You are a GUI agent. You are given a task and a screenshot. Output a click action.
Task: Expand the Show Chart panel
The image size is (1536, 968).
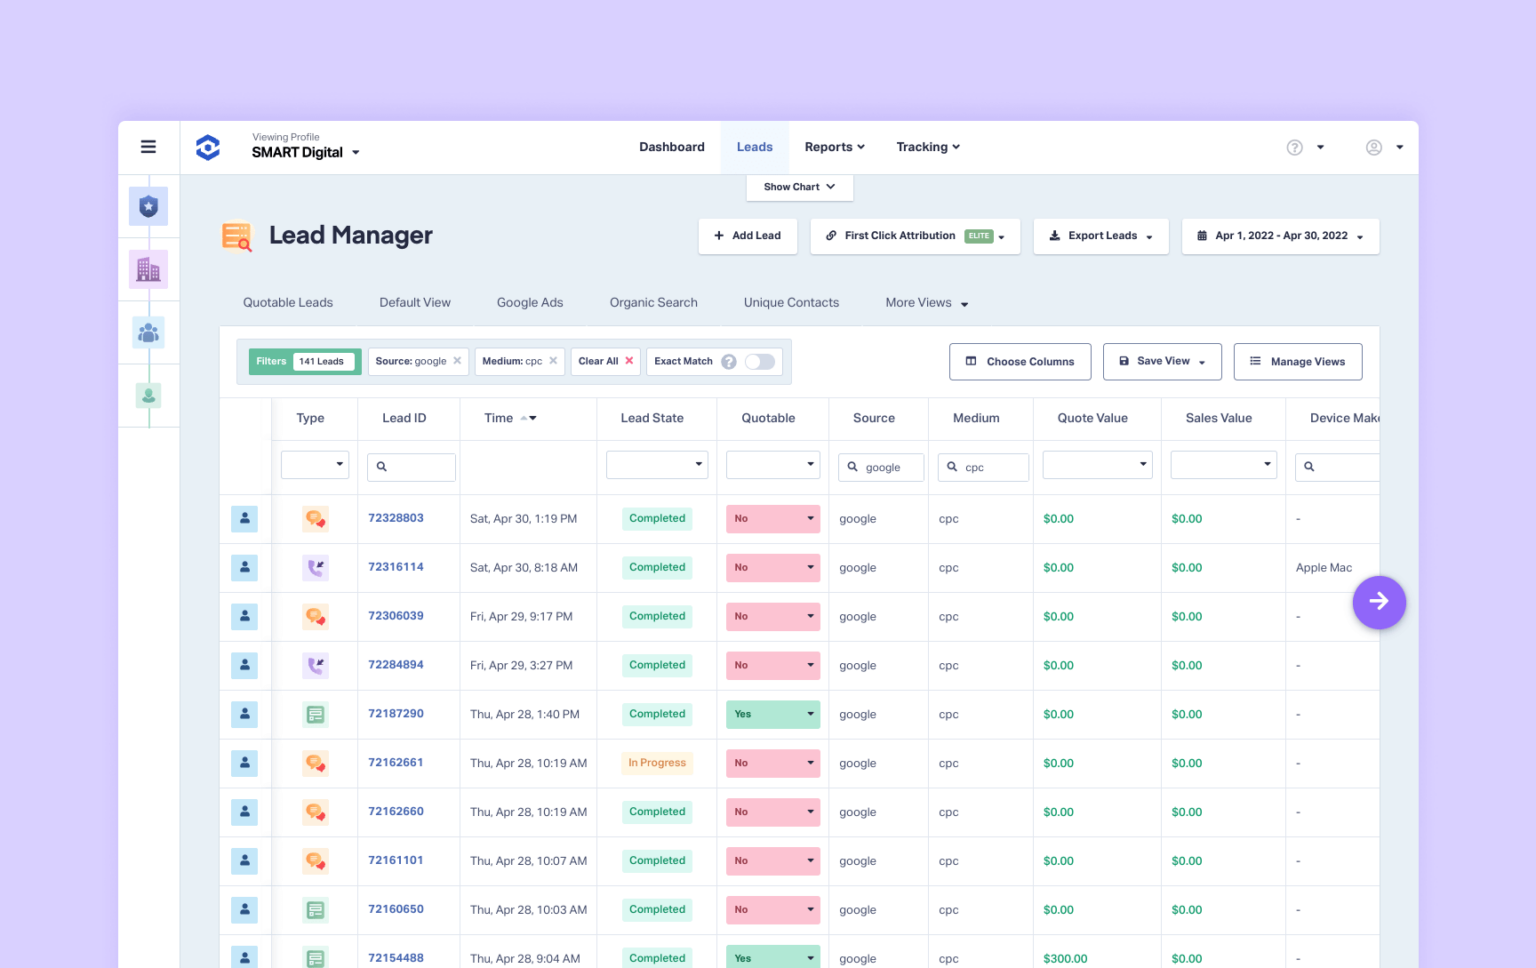798,187
